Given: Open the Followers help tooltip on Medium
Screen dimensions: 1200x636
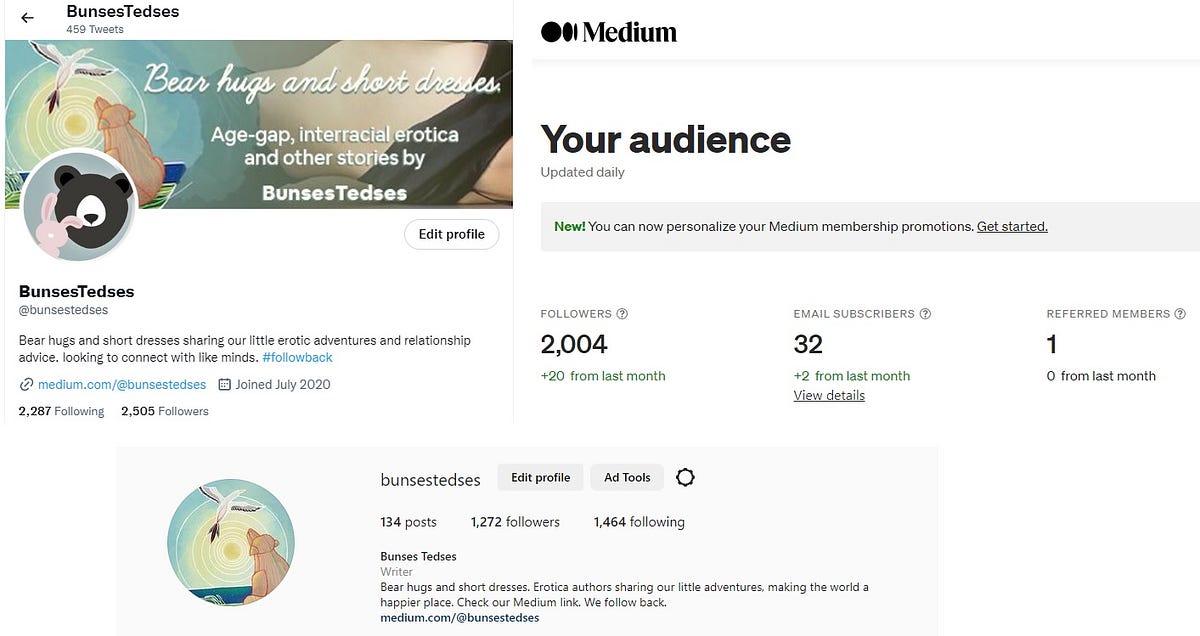Looking at the screenshot, I should point(622,313).
